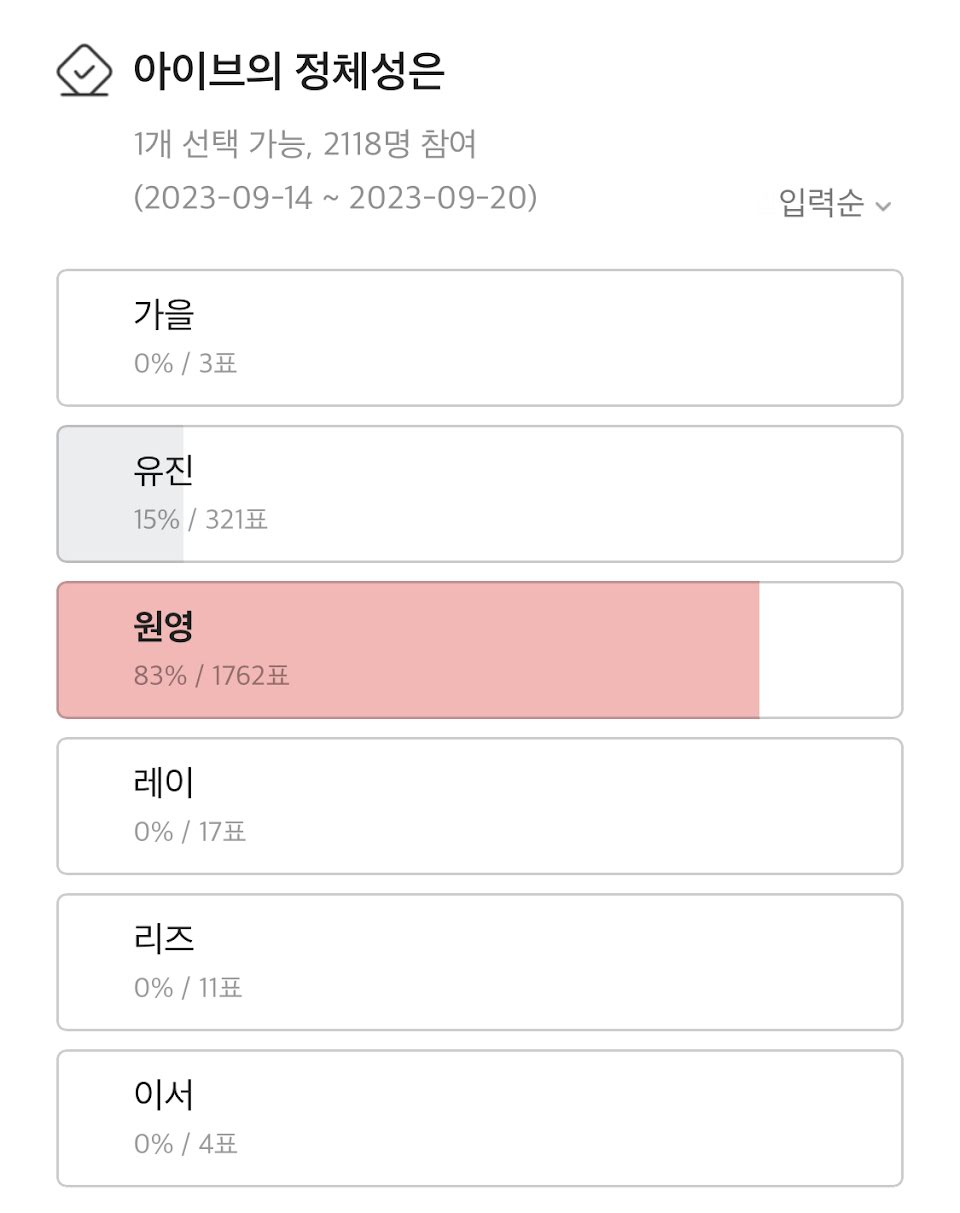Click the chevron arrow next to 입력순
The width and height of the screenshot is (960, 1213).
(883, 207)
